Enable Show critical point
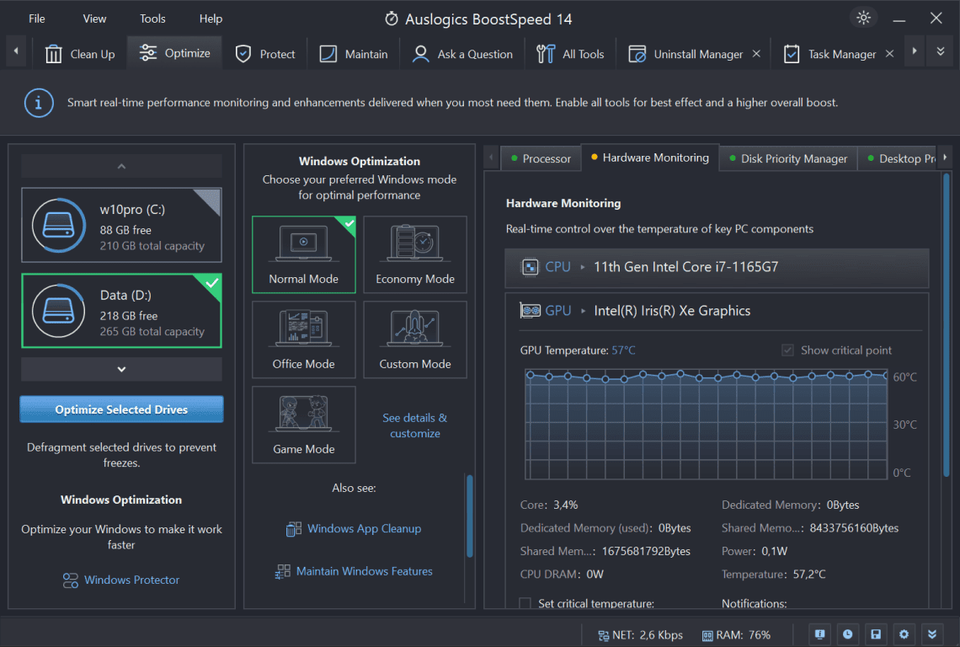 [789, 349]
